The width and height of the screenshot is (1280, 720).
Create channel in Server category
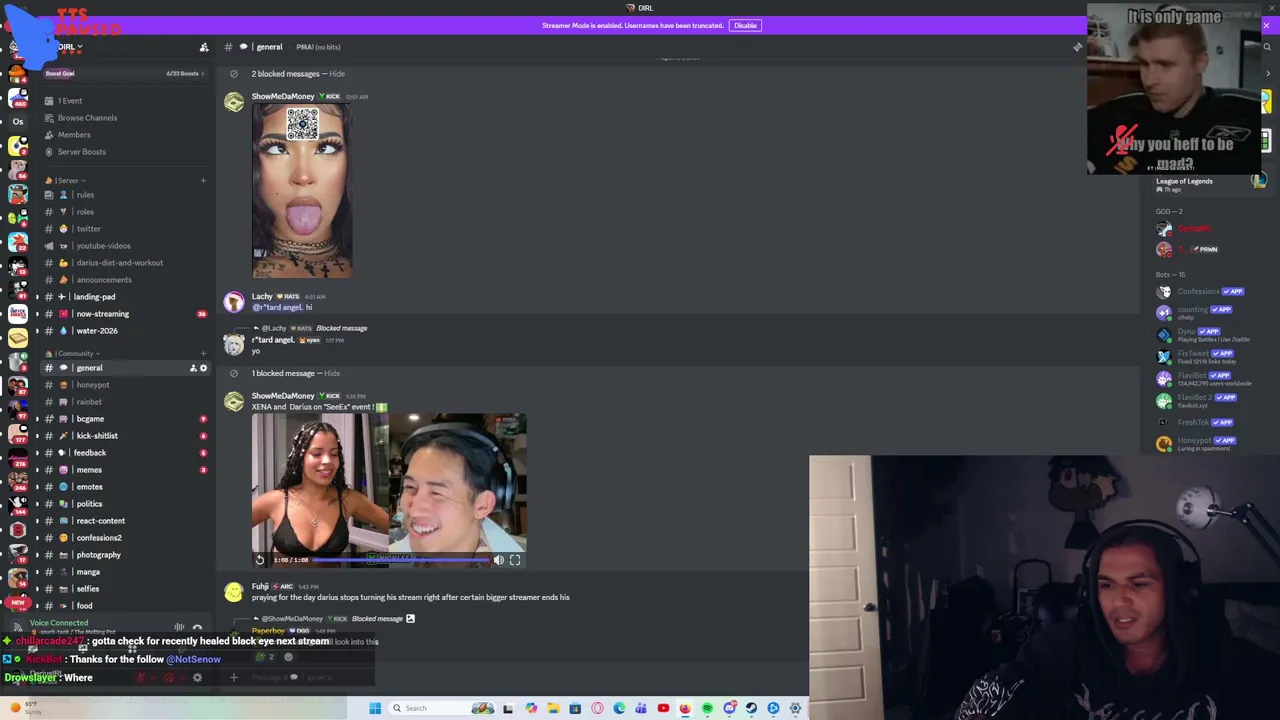click(x=203, y=180)
